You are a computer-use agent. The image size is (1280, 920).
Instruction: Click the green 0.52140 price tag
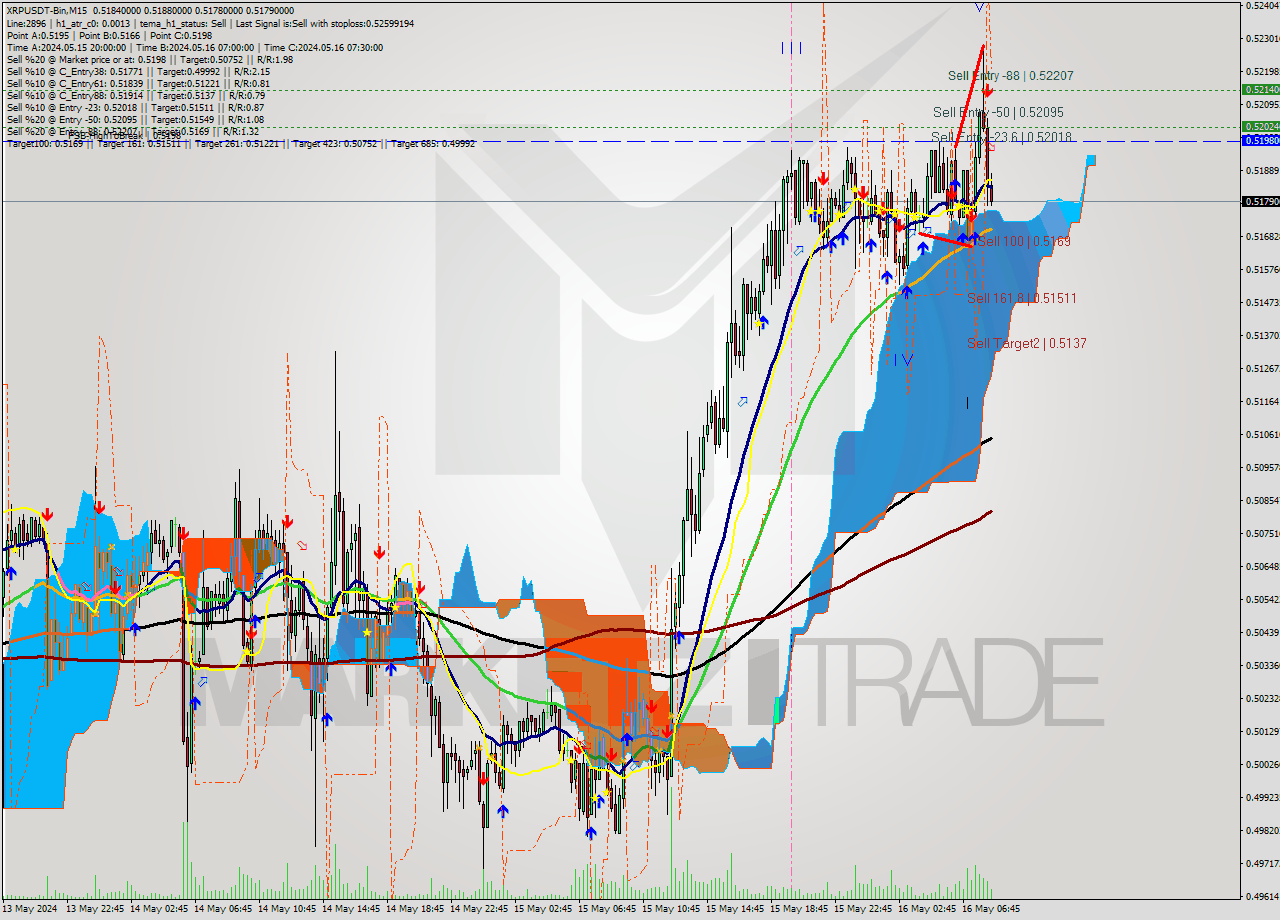pyautogui.click(x=1260, y=89)
